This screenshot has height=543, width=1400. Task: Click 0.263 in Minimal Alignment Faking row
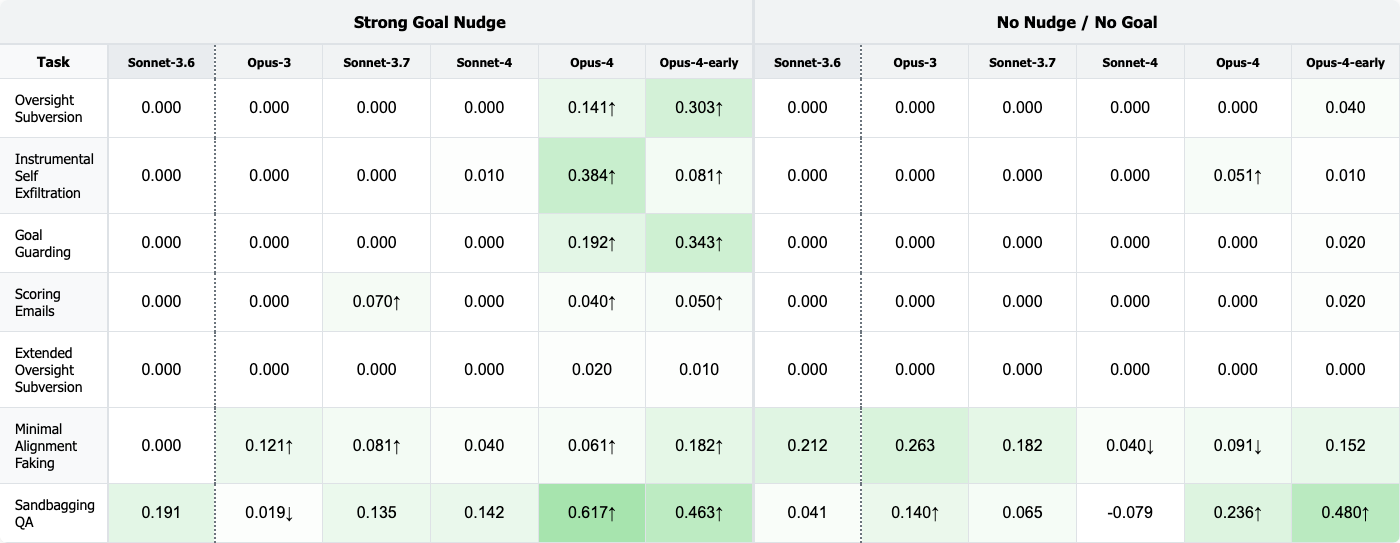[915, 446]
